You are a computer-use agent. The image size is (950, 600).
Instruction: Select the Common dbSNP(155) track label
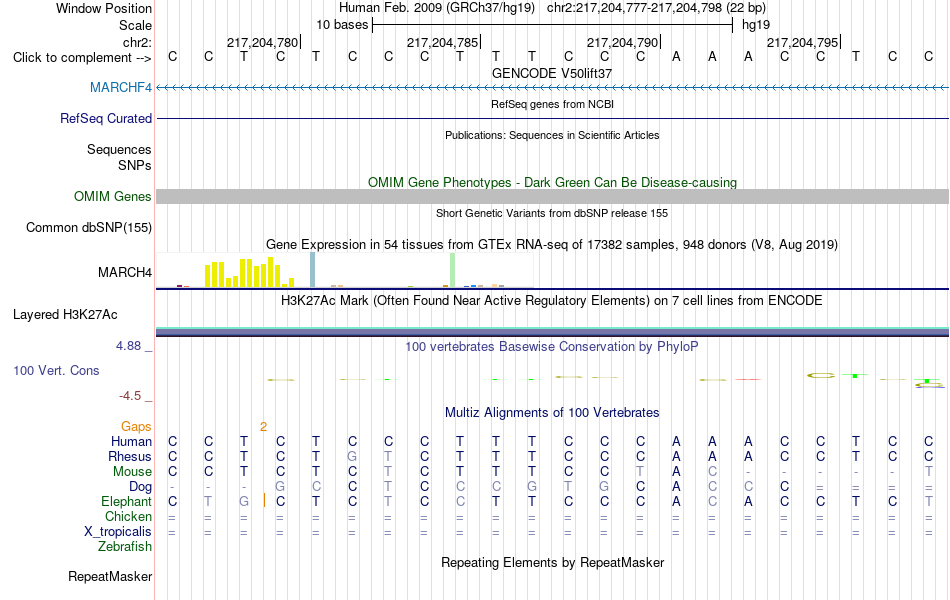click(x=88, y=228)
